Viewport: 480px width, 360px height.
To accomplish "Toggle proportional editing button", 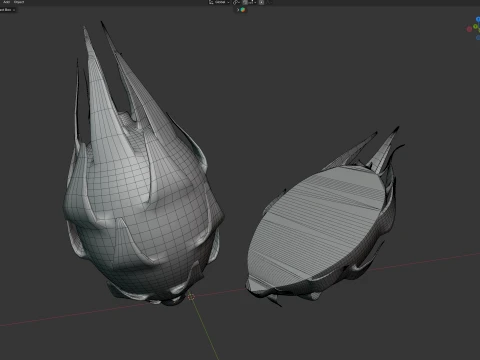I will (262, 2).
